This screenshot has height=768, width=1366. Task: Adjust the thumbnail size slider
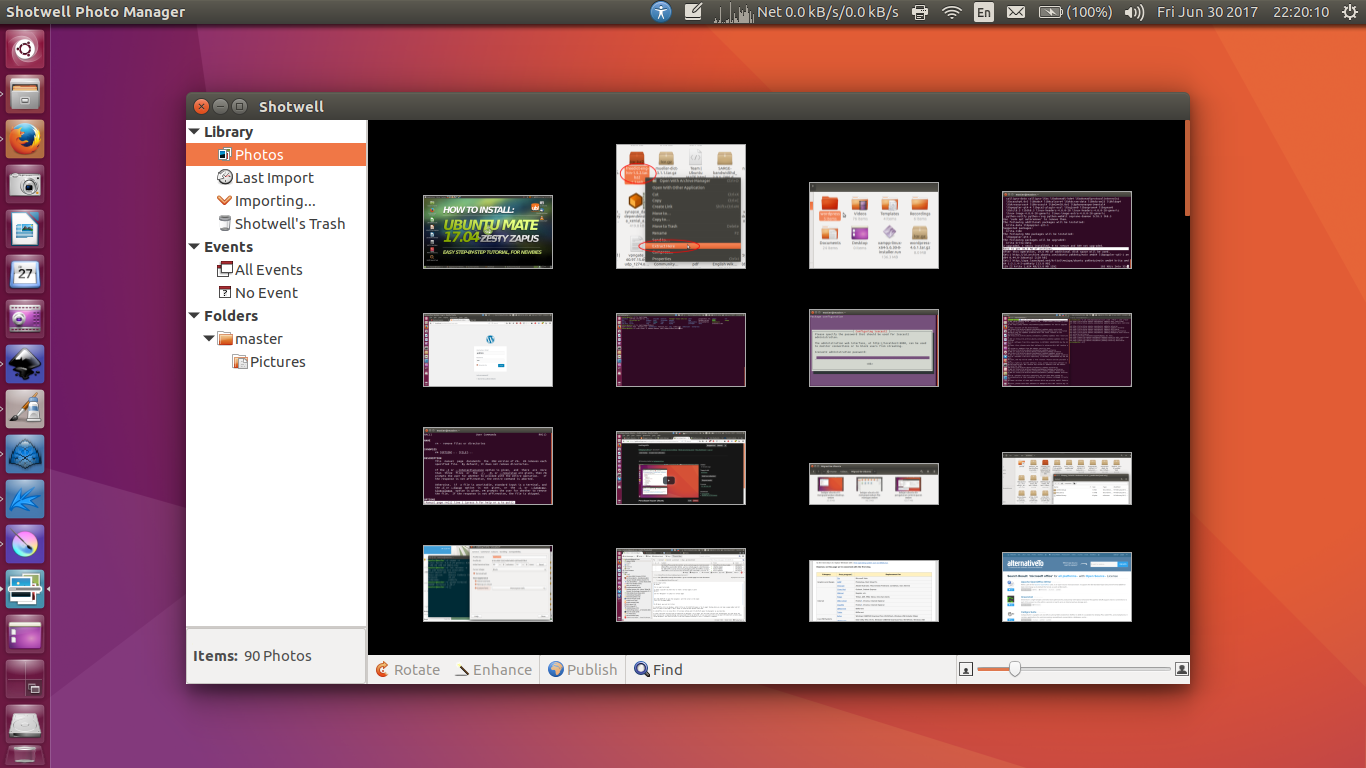[x=1016, y=668]
